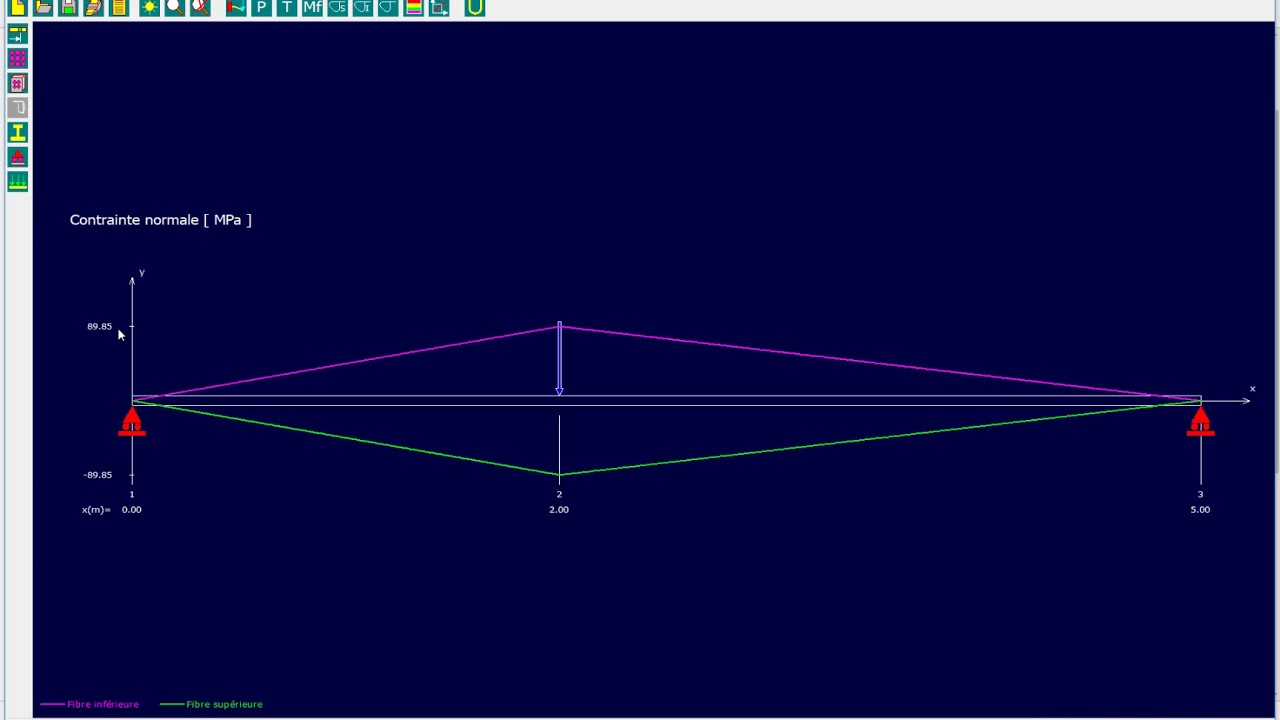Click the red support at node 1
The image size is (1280, 720).
(132, 421)
